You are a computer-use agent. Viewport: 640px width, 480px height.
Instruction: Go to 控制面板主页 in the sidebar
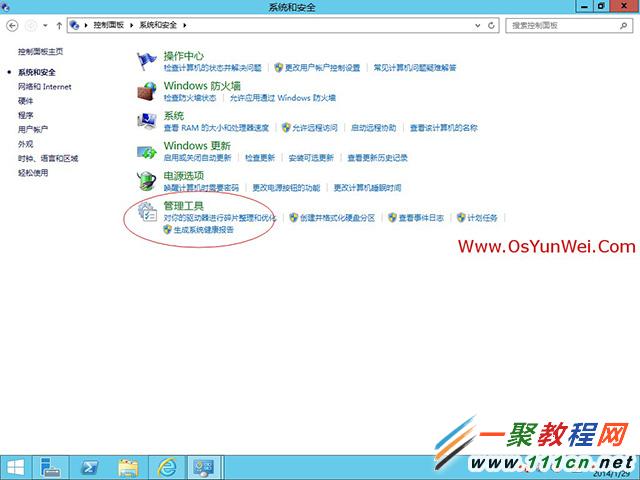pos(40,51)
